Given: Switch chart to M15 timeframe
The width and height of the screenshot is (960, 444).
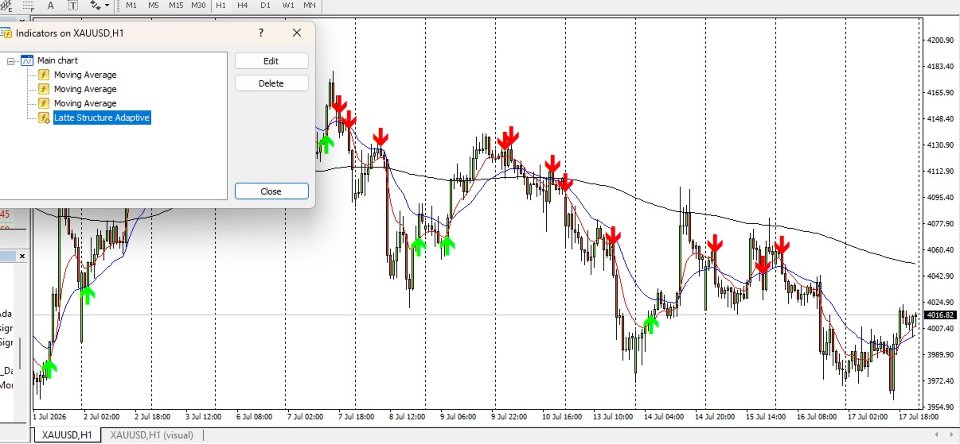Looking at the screenshot, I should 176,5.
